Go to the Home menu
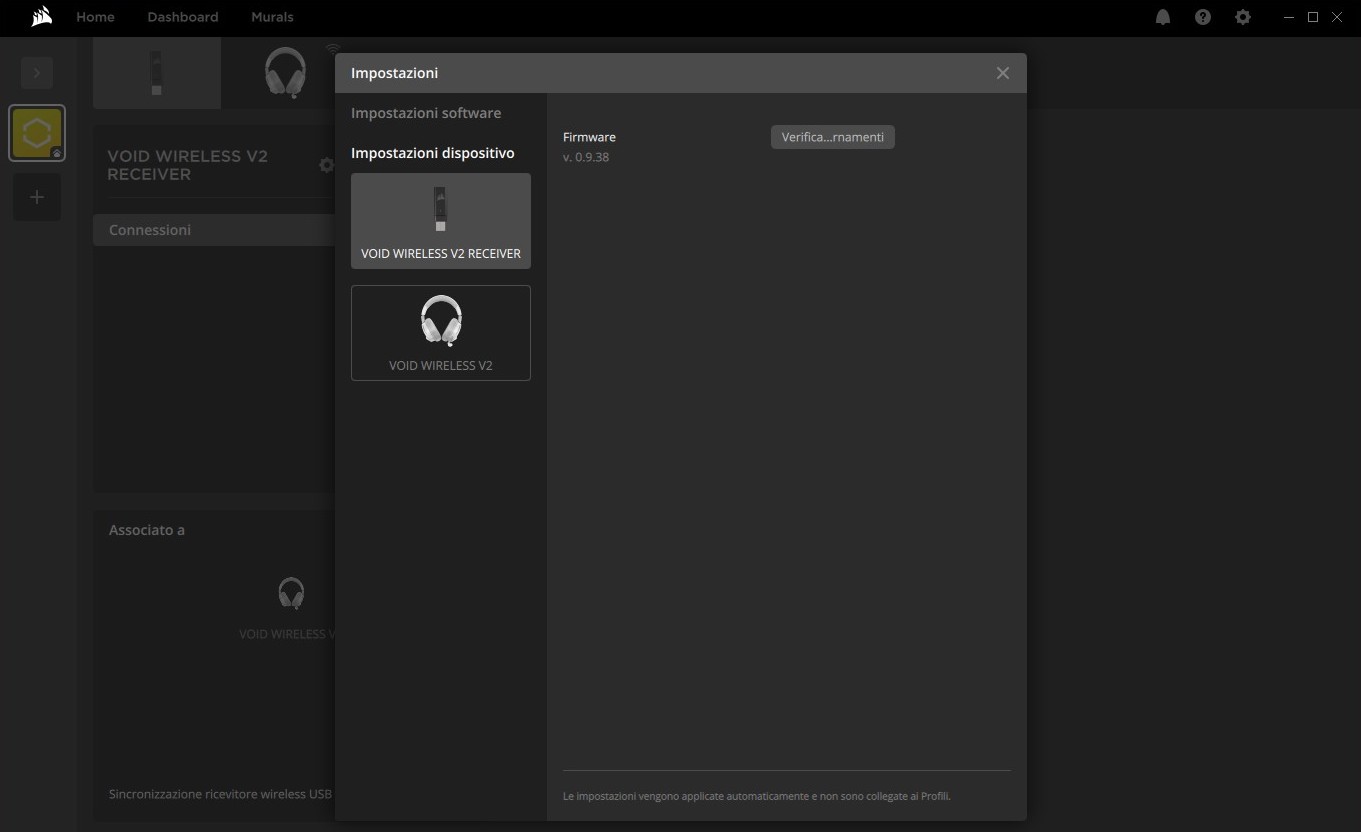Image resolution: width=1361 pixels, height=832 pixels. tap(95, 17)
